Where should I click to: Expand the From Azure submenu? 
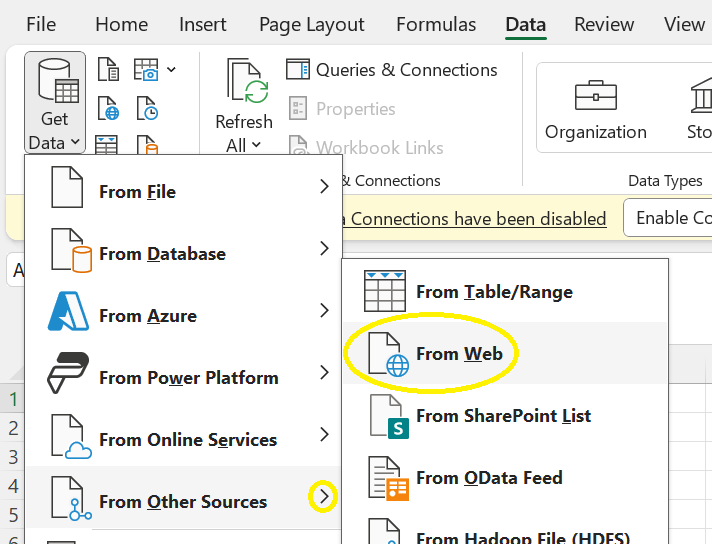183,311
